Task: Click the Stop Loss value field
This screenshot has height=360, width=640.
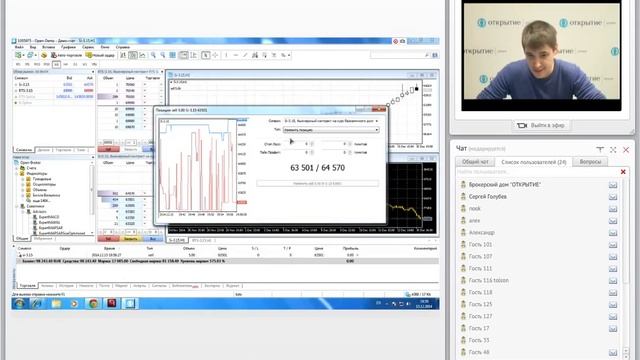Action: (x=297, y=144)
